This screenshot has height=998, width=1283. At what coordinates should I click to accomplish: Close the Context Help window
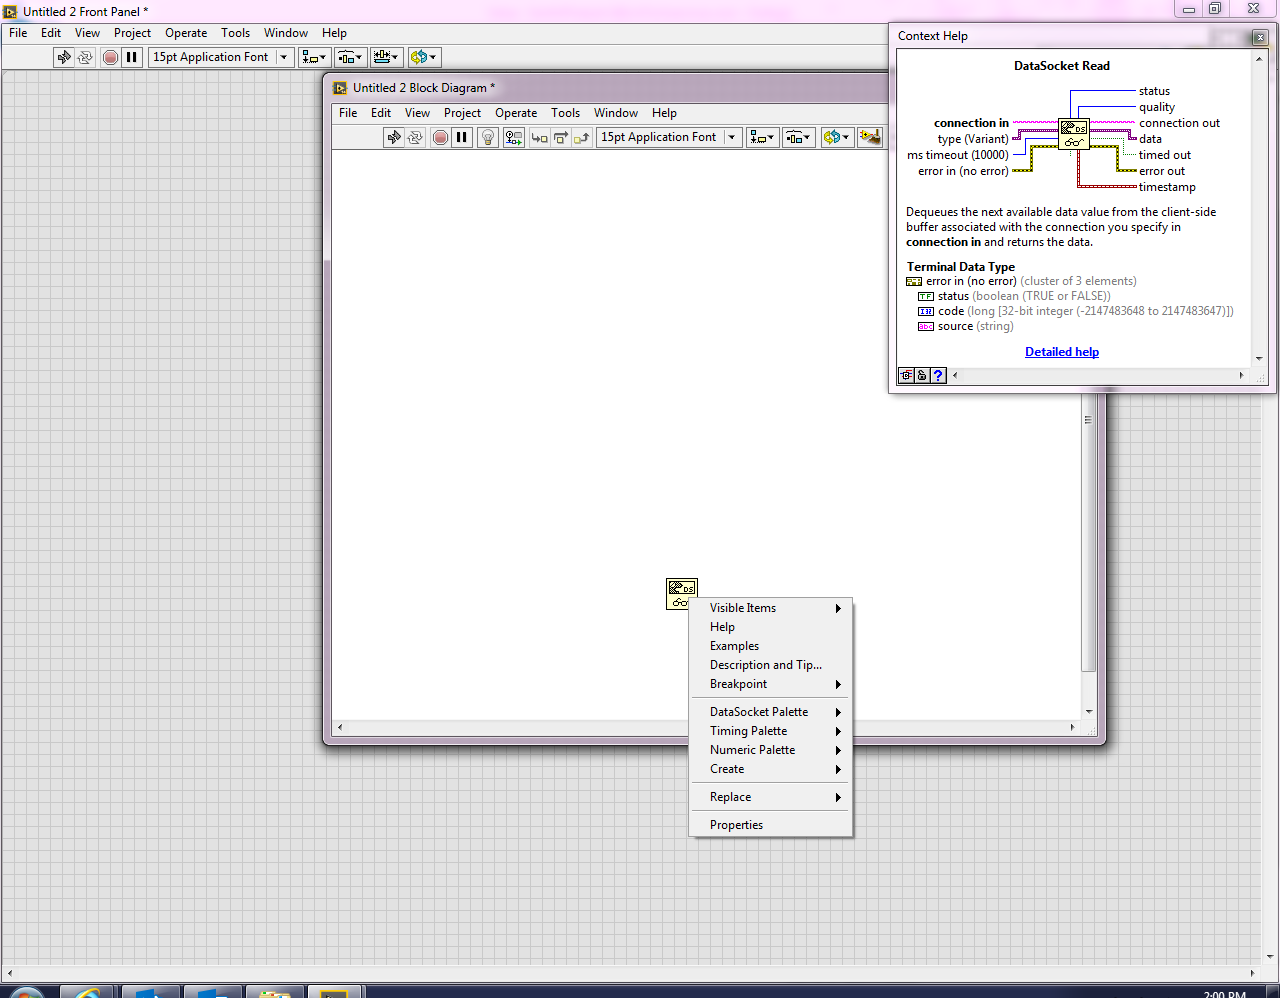1260,37
